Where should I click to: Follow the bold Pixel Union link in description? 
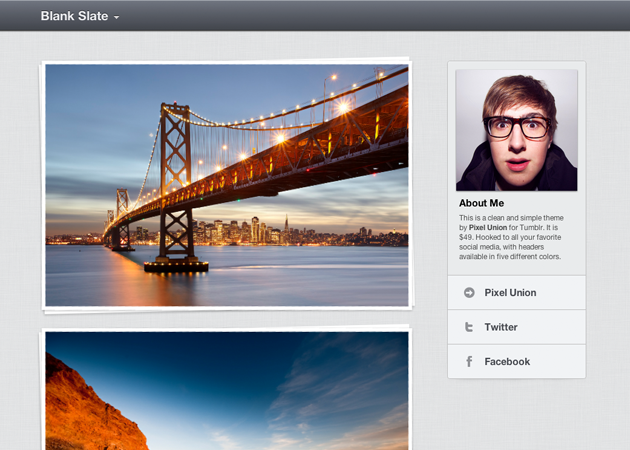pos(488,227)
